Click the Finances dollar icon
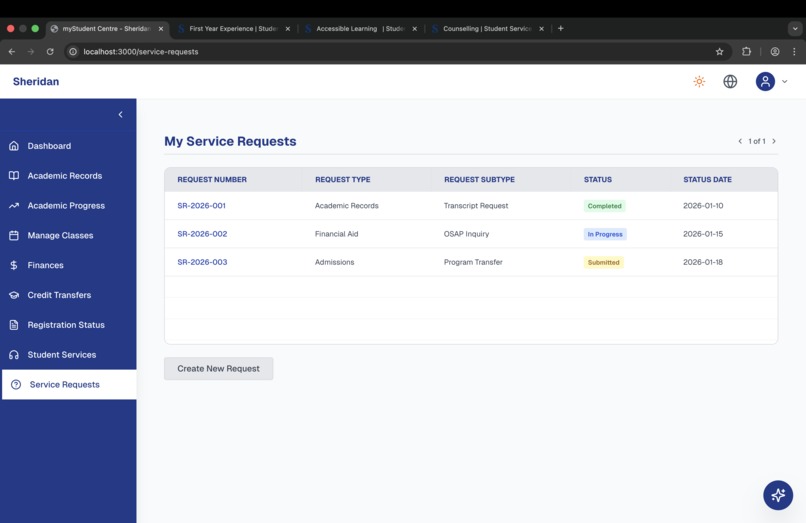The height and width of the screenshot is (523, 806). pos(14,265)
